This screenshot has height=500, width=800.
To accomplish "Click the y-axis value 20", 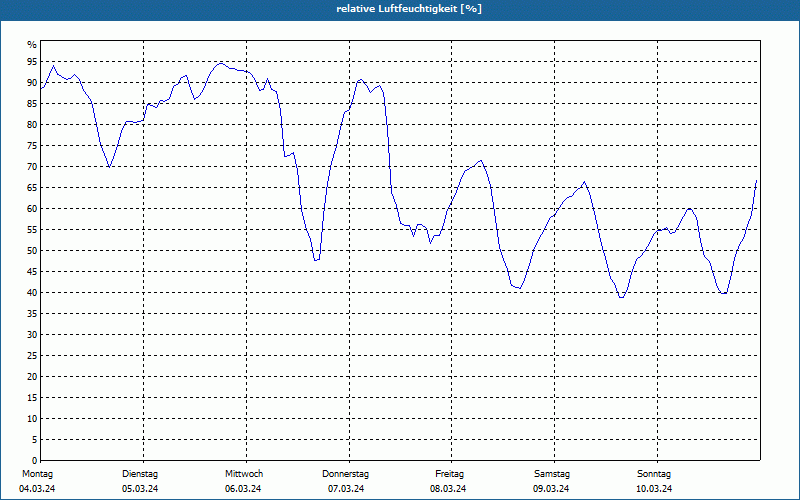I will (x=32, y=377).
